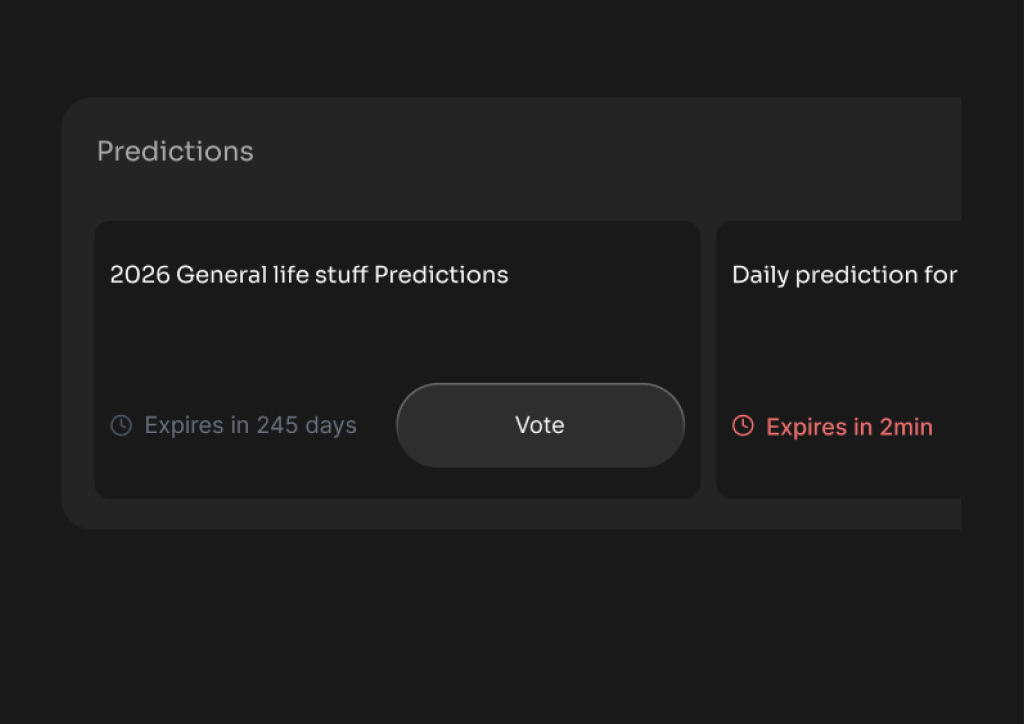
Task: Click "2min" in the red expiry text
Action: 906,428
